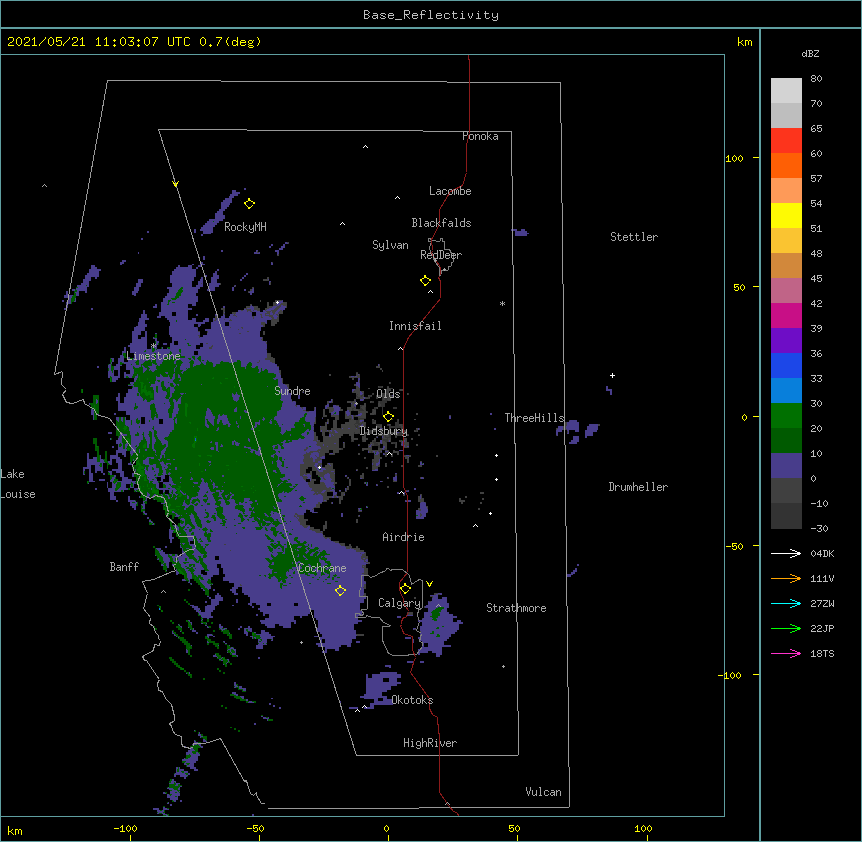
Task: Click the 18TS legend label
Action: point(822,653)
